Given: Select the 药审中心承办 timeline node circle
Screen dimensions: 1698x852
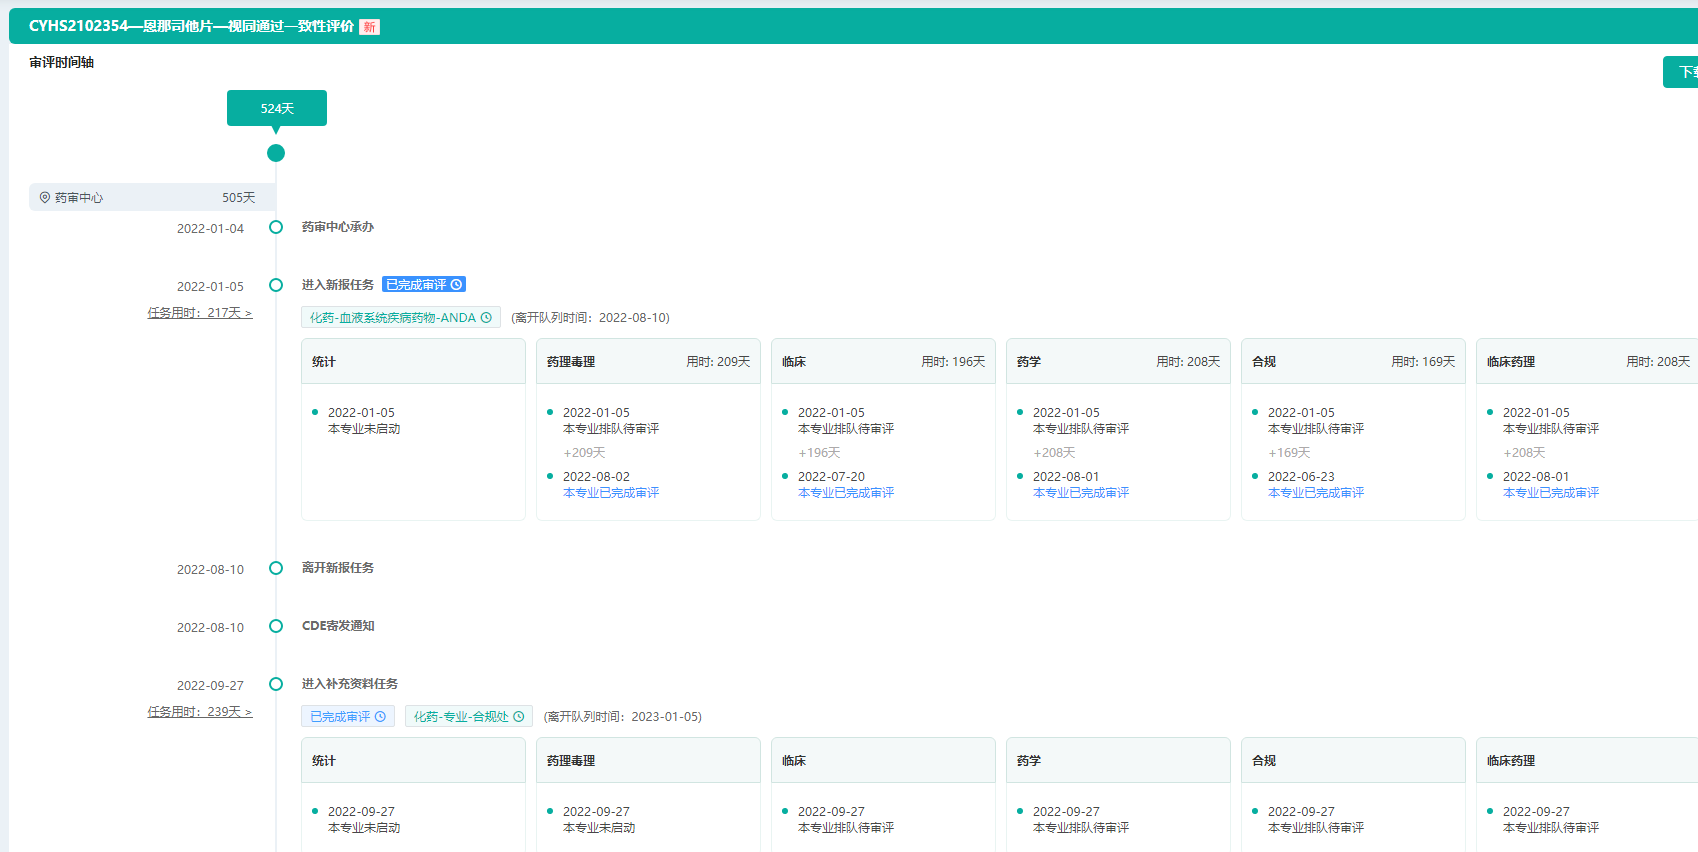Looking at the screenshot, I should [x=276, y=227].
